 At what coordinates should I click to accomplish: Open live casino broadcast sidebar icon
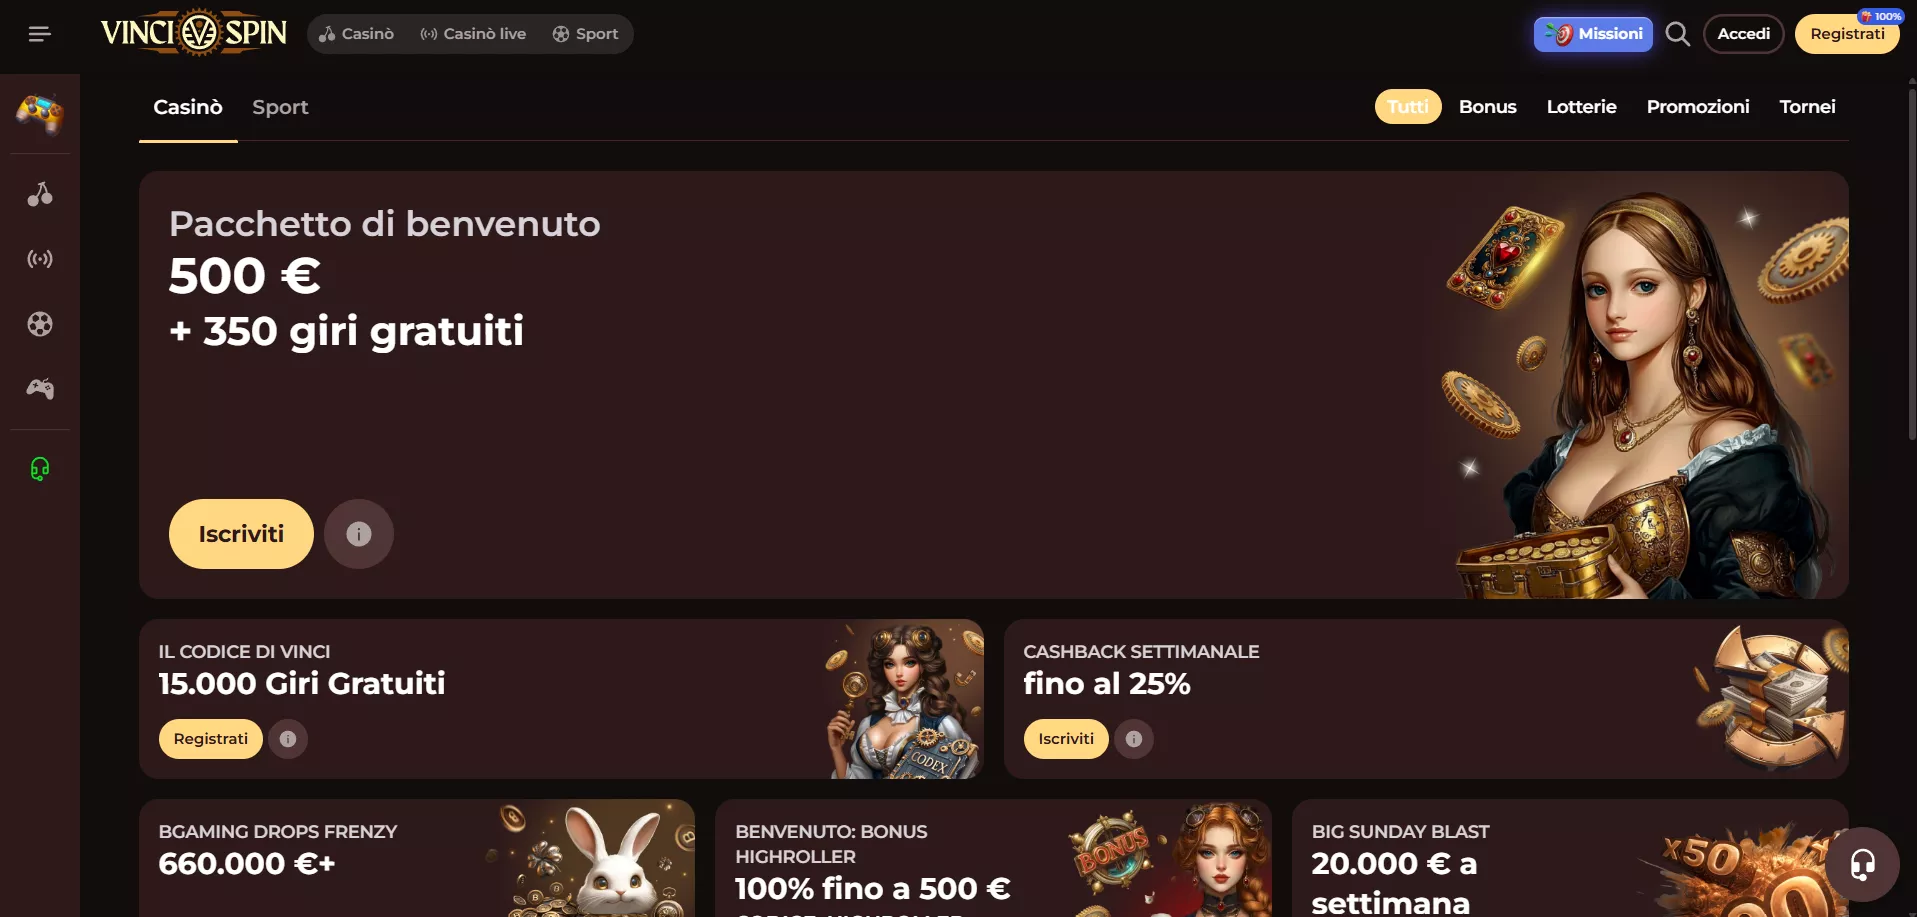40,259
